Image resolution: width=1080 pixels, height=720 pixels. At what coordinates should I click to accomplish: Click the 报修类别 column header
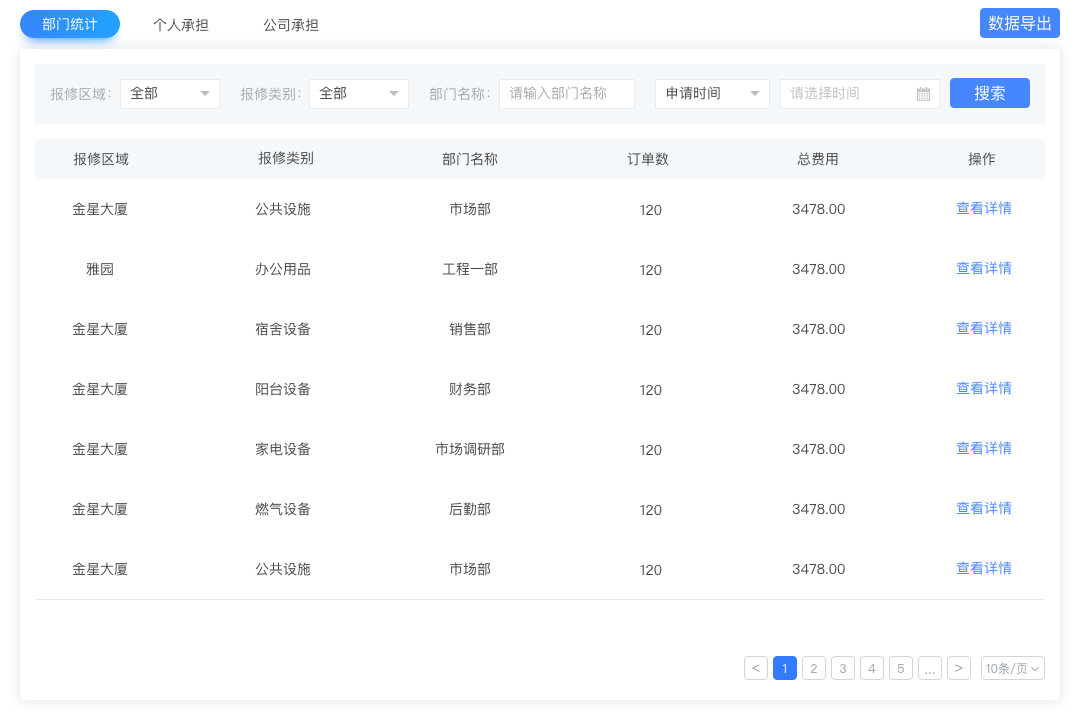[285, 158]
